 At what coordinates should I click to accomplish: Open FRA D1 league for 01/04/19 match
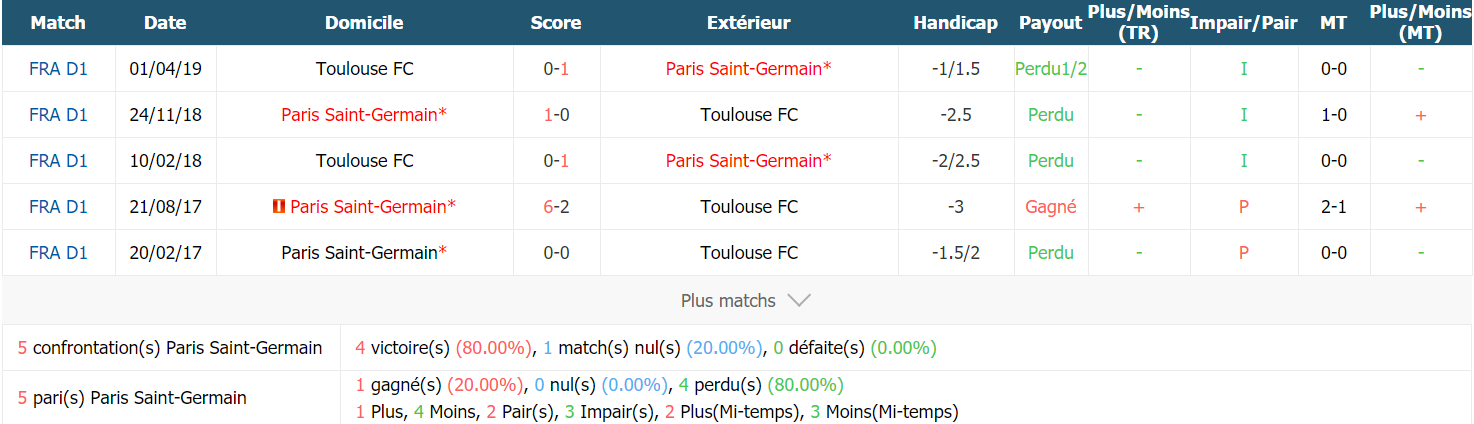[x=59, y=69]
